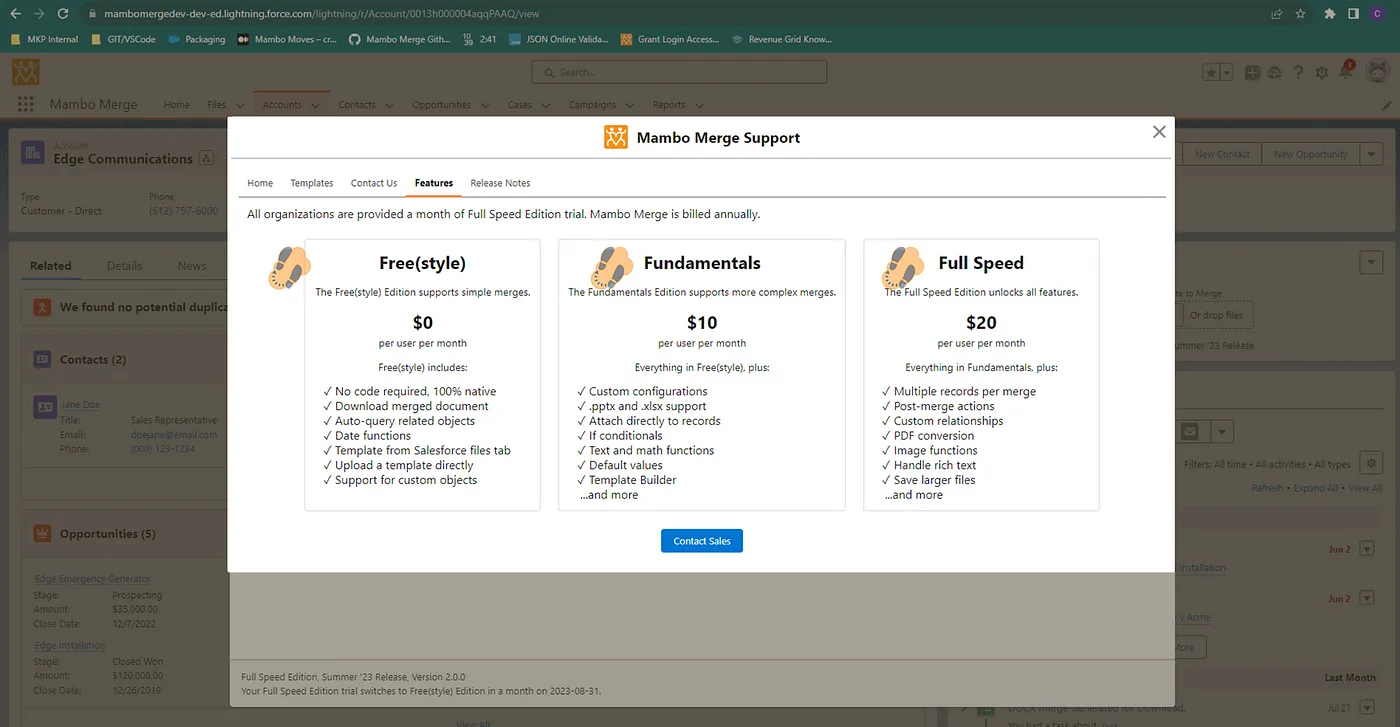
Task: Click the Fundamentals edition heading
Action: [x=702, y=263]
